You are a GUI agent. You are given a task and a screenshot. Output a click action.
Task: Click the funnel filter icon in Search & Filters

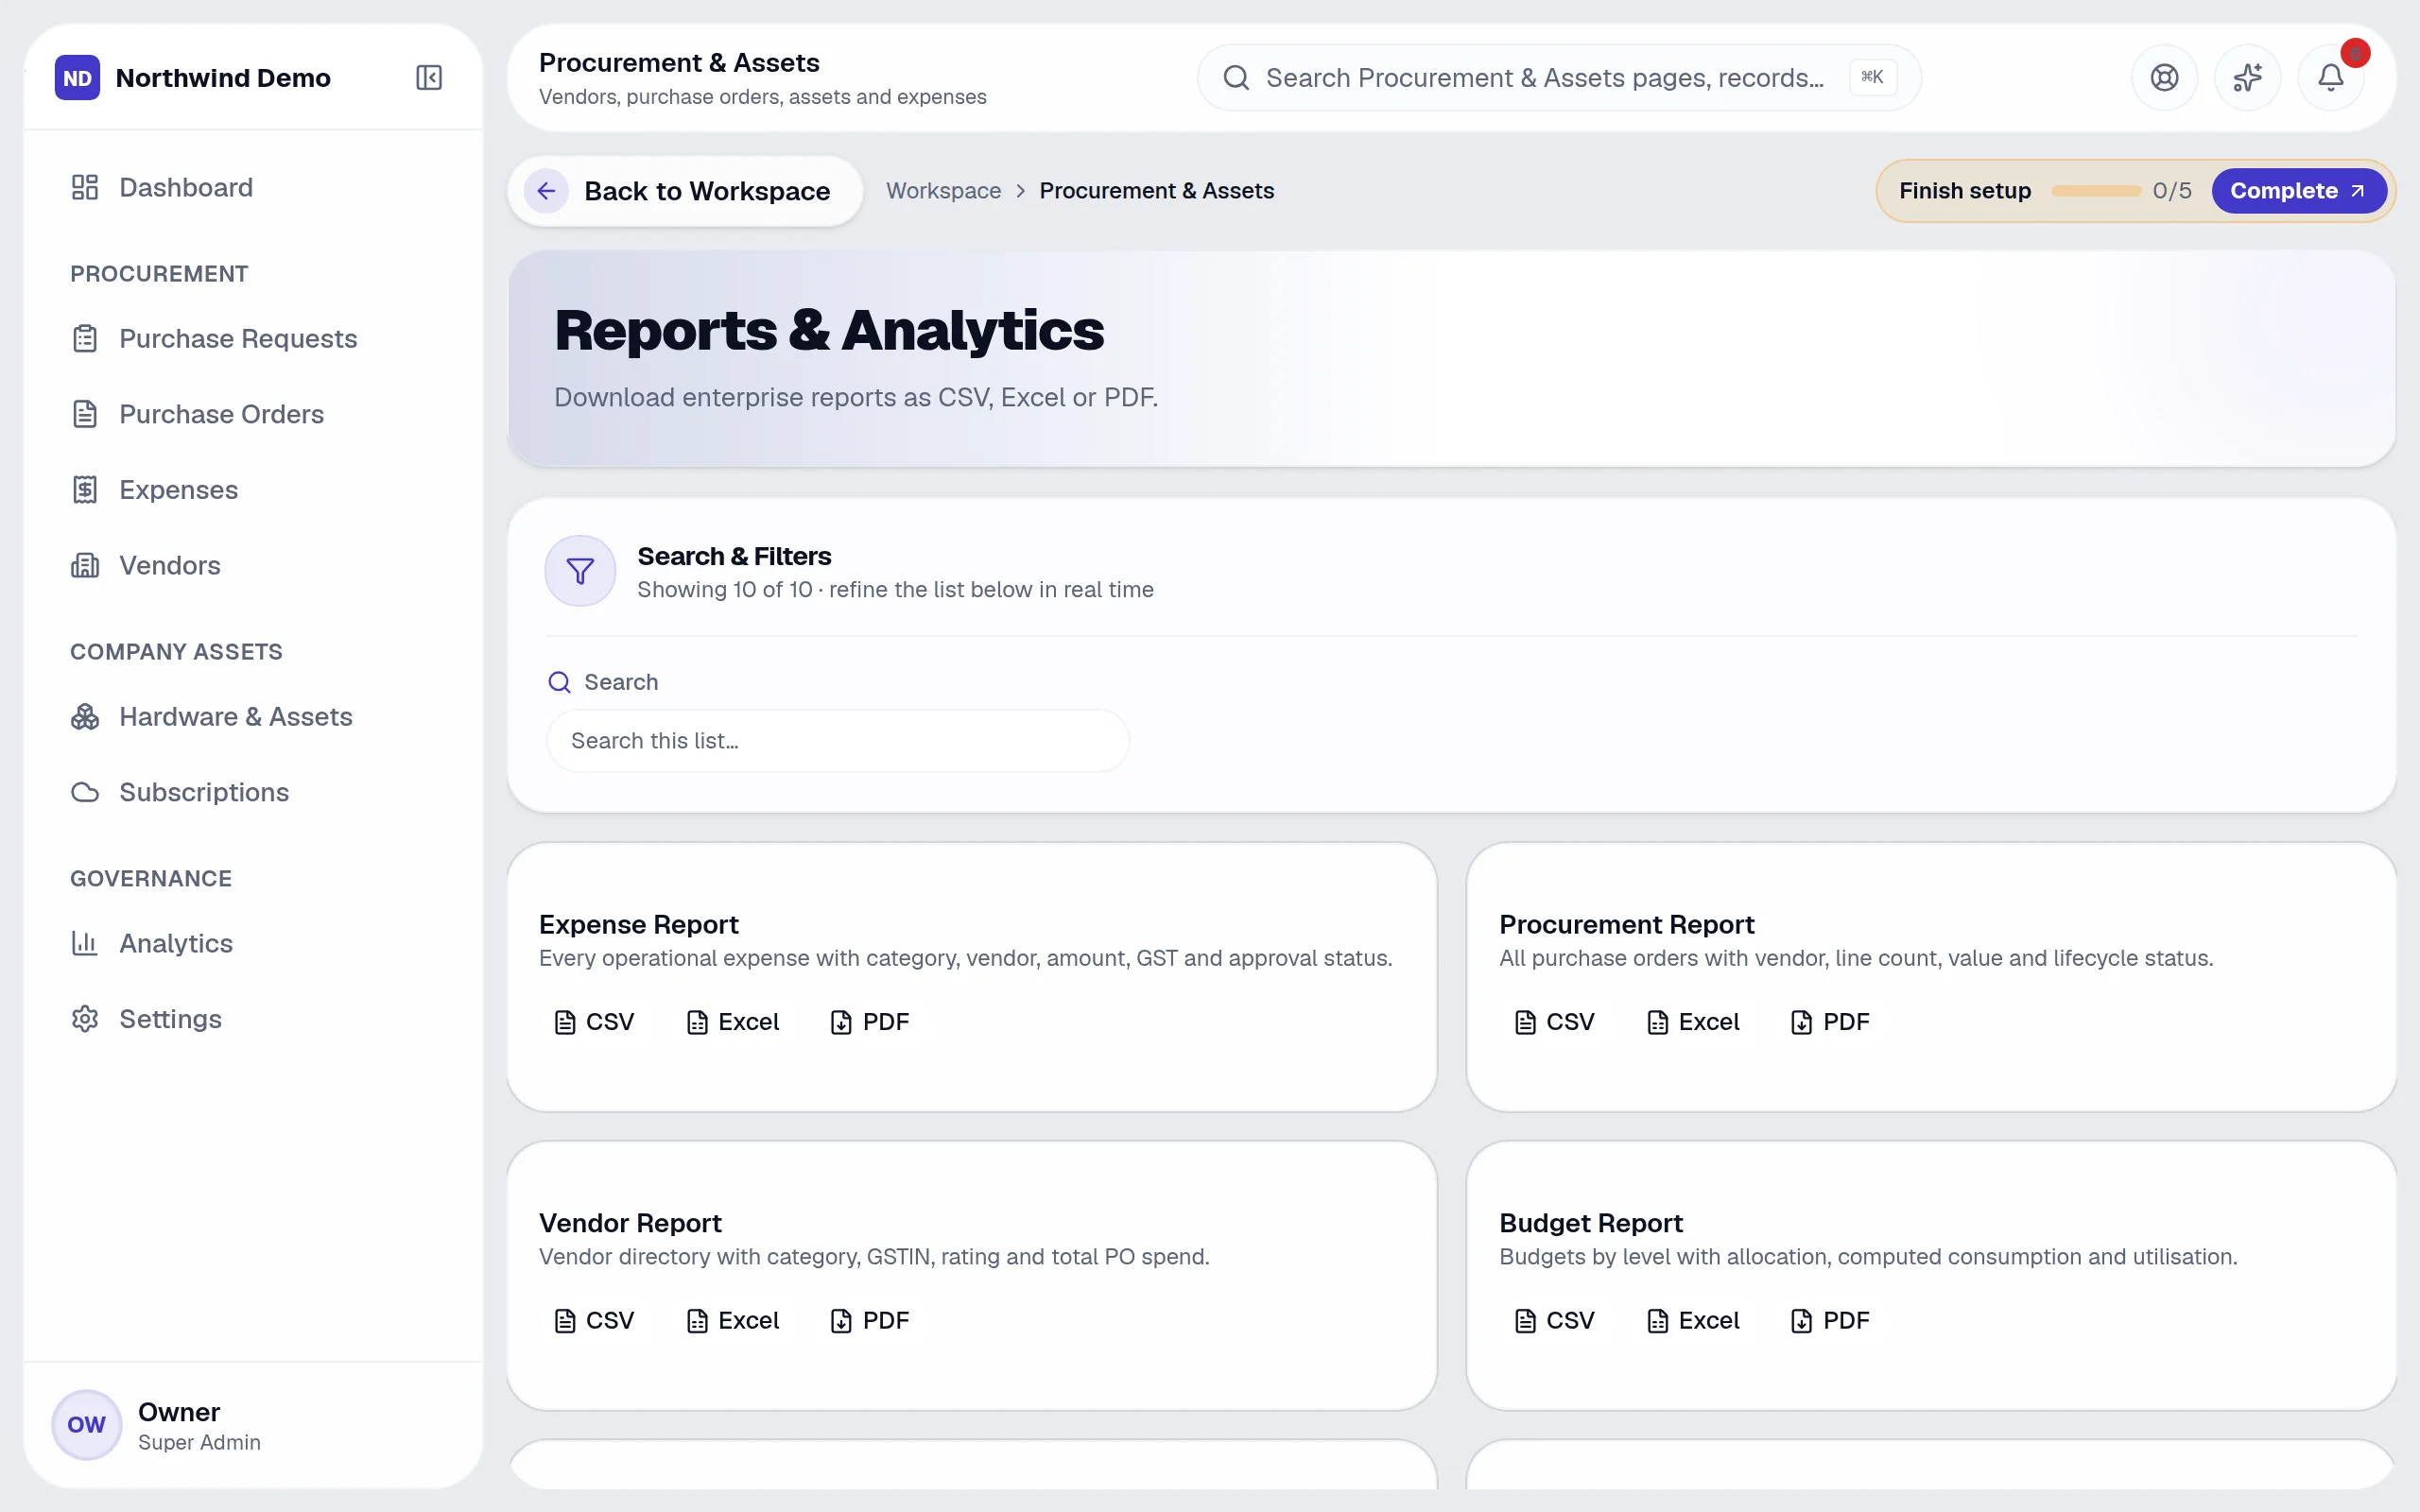[580, 571]
